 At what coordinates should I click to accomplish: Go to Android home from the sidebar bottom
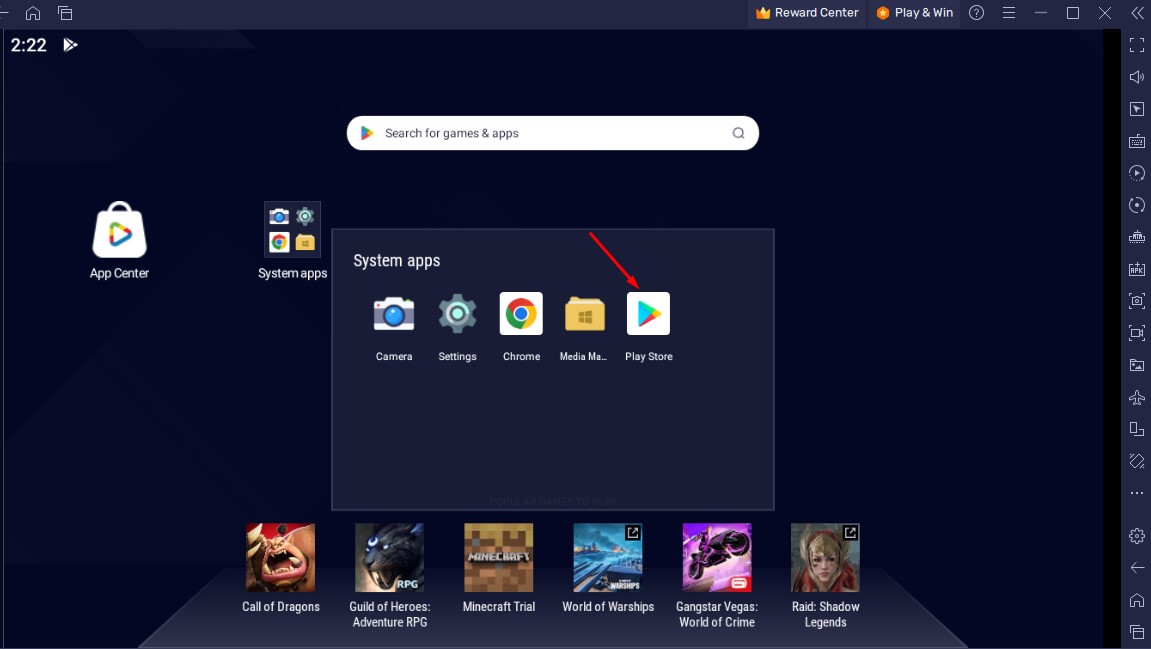pos(1136,600)
